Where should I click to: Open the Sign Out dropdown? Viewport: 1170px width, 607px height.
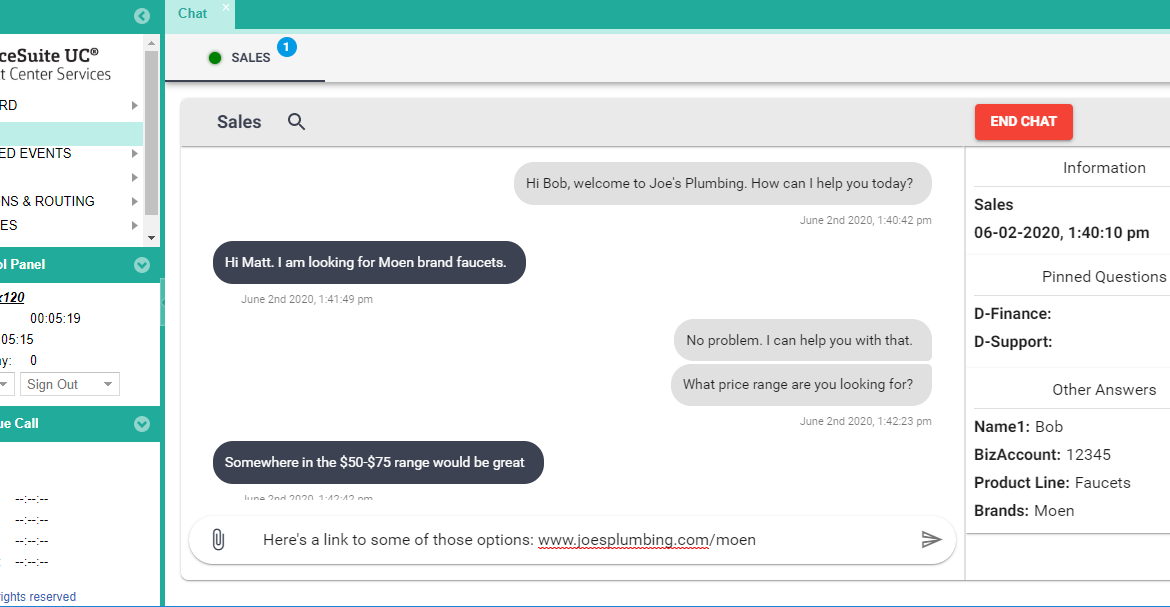(69, 385)
